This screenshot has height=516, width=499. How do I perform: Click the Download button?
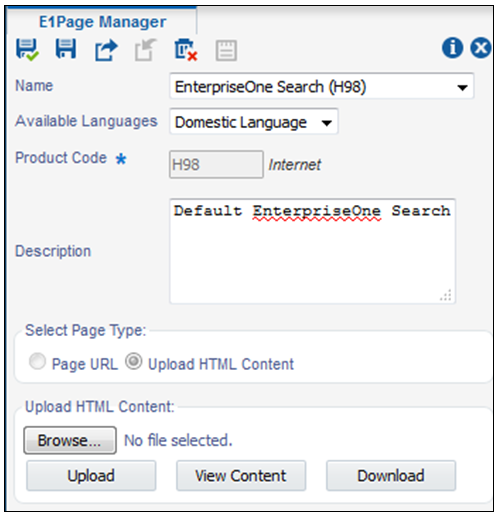(x=391, y=475)
